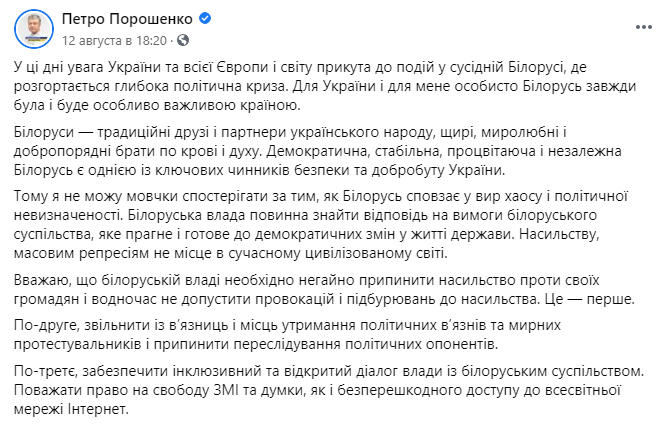Click the globe public-audience icon
Image resolution: width=666 pixels, height=425 pixels.
click(183, 40)
